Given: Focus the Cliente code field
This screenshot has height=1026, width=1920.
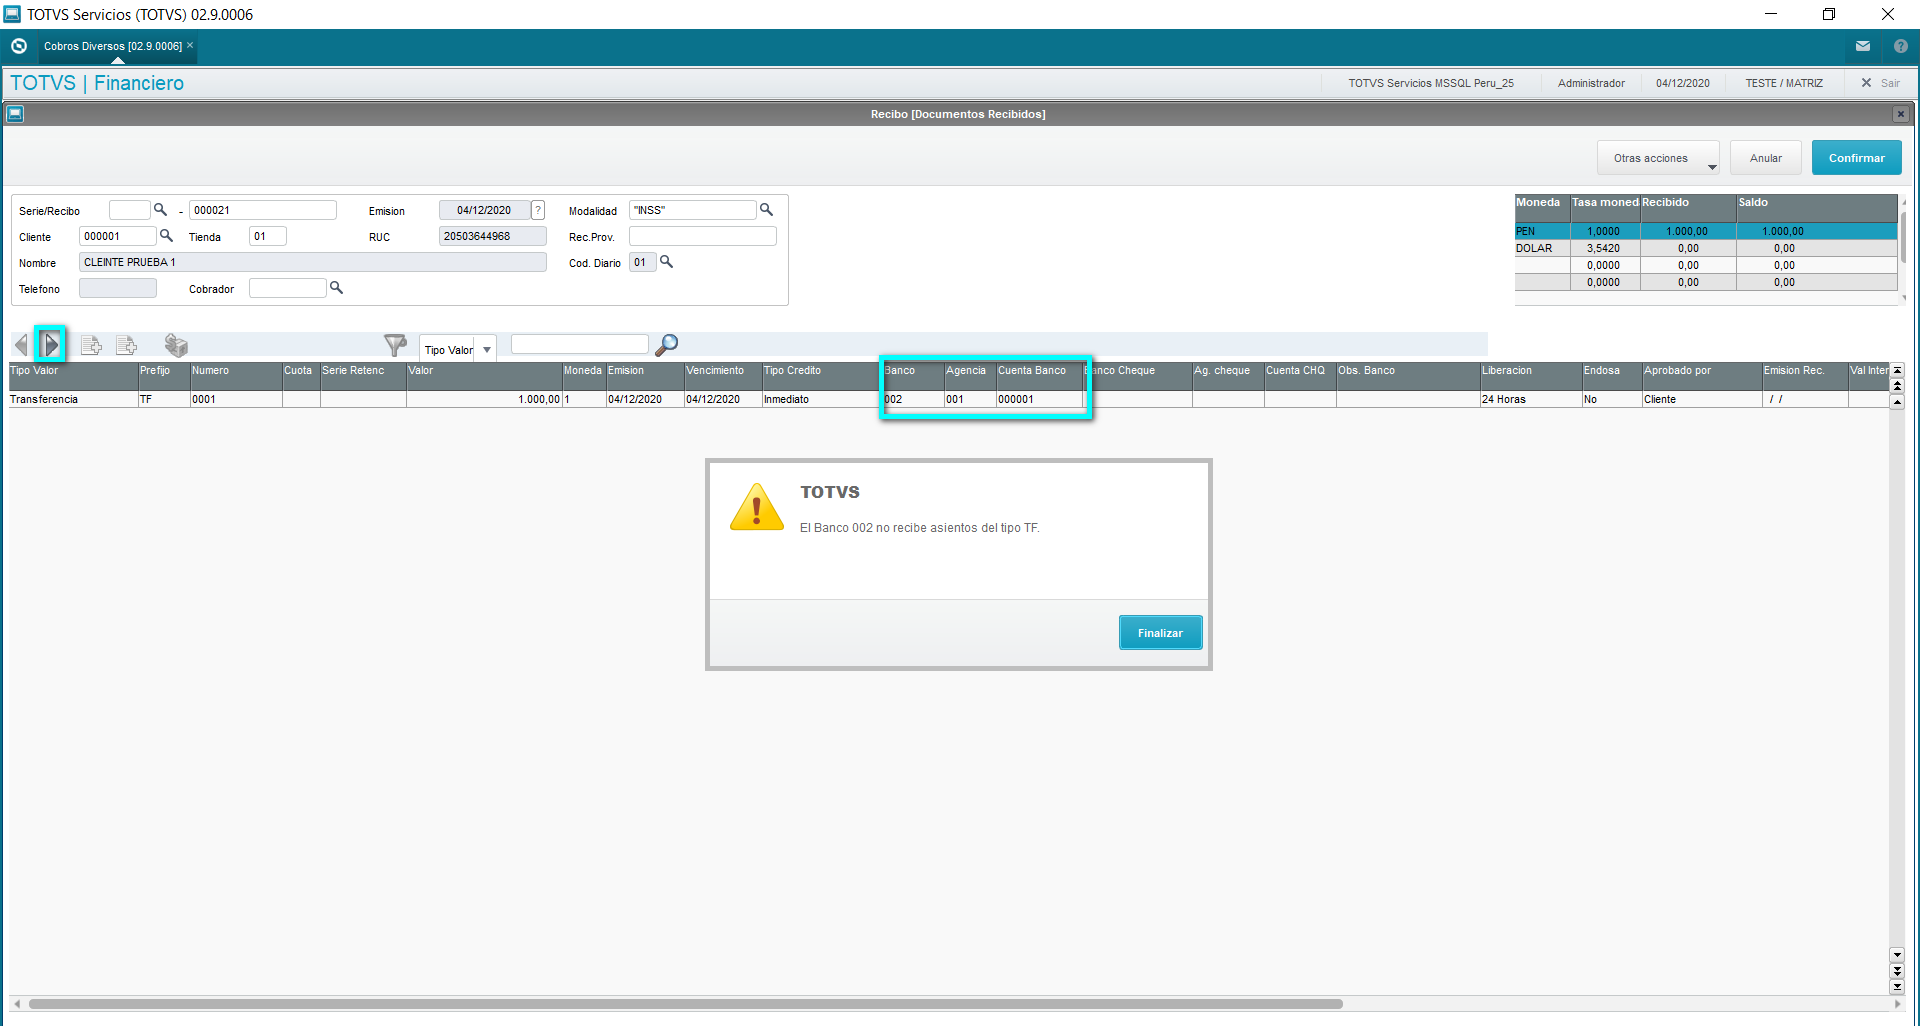Looking at the screenshot, I should (118, 236).
